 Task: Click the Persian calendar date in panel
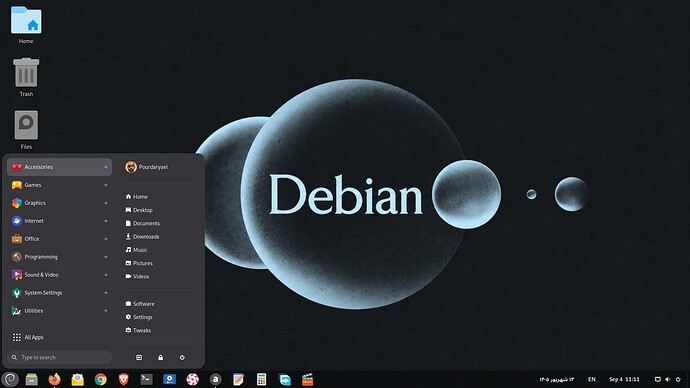[x=557, y=379]
